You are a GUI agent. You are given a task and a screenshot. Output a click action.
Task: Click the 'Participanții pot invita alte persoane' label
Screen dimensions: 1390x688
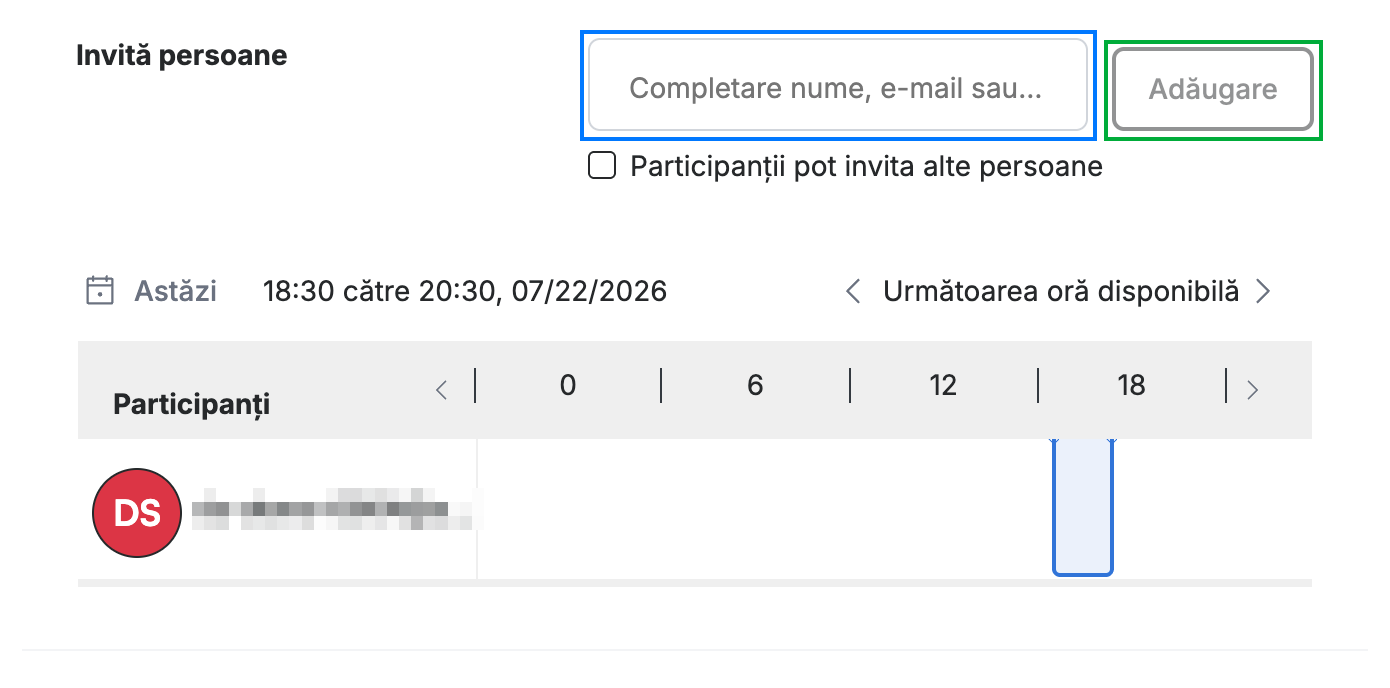point(866,166)
